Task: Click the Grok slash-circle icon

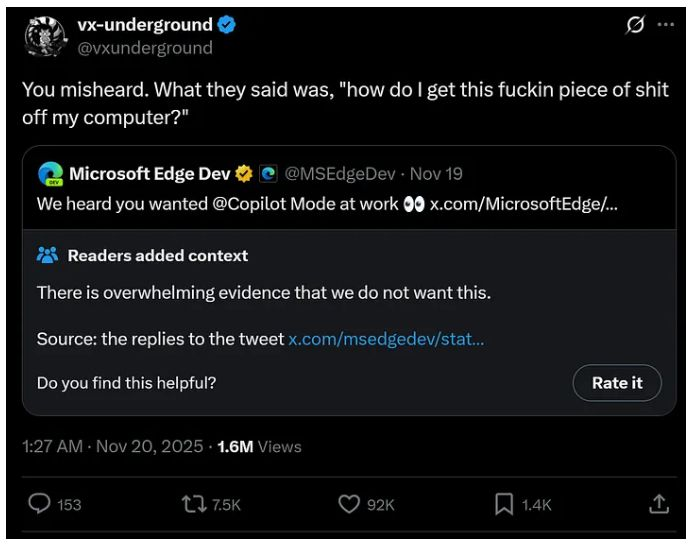Action: (635, 27)
